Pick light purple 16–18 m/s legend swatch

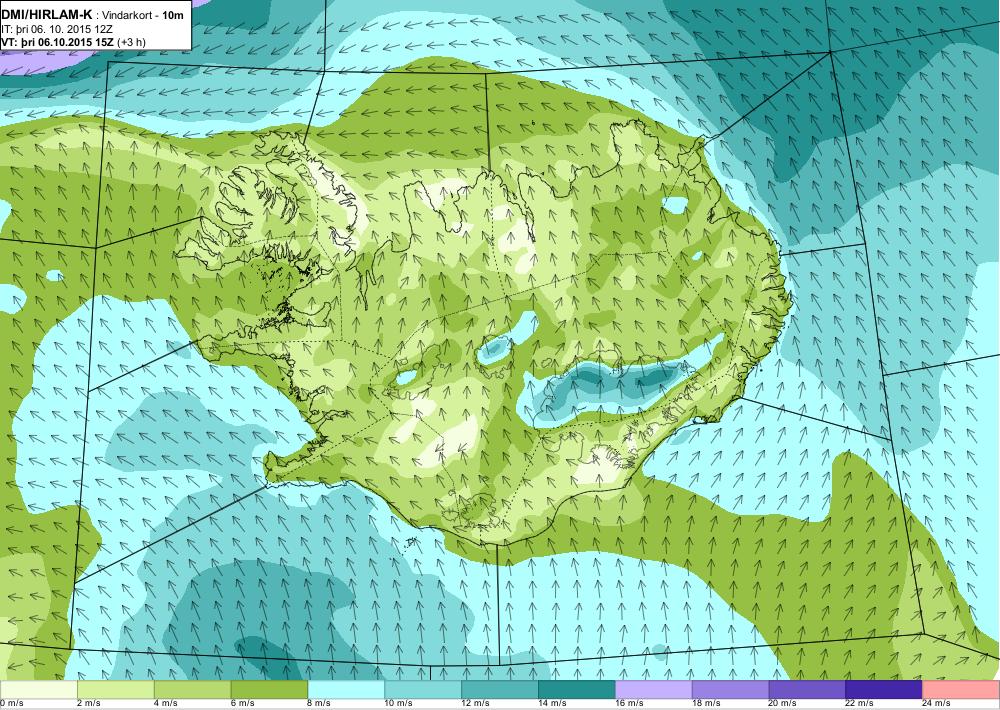coord(654,690)
